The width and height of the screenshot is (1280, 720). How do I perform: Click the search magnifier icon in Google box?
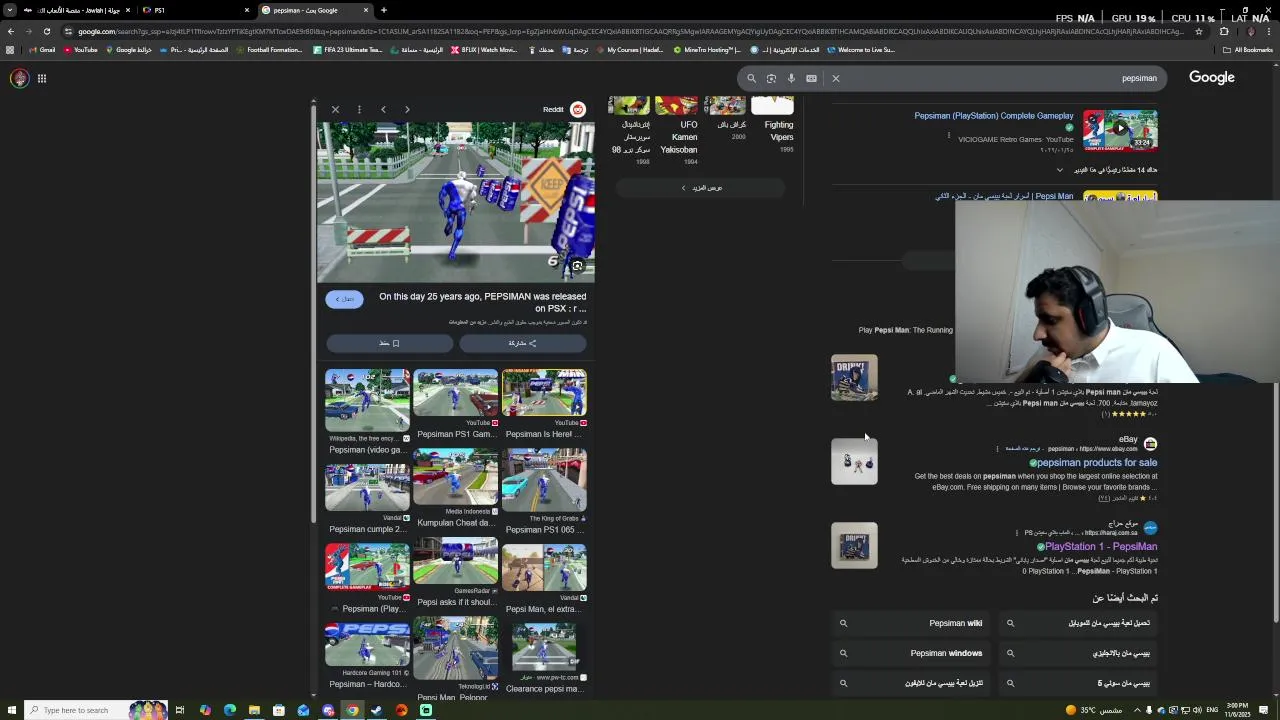751,78
